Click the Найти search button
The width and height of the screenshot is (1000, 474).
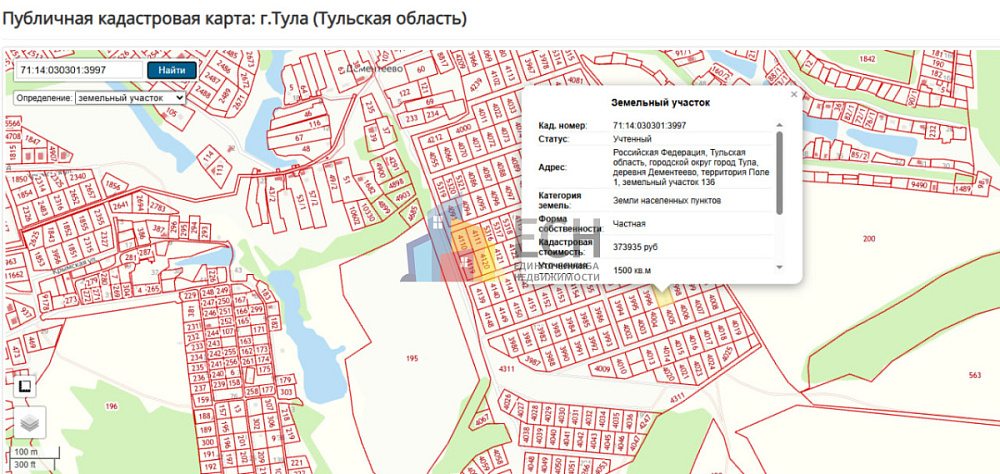coord(171,70)
